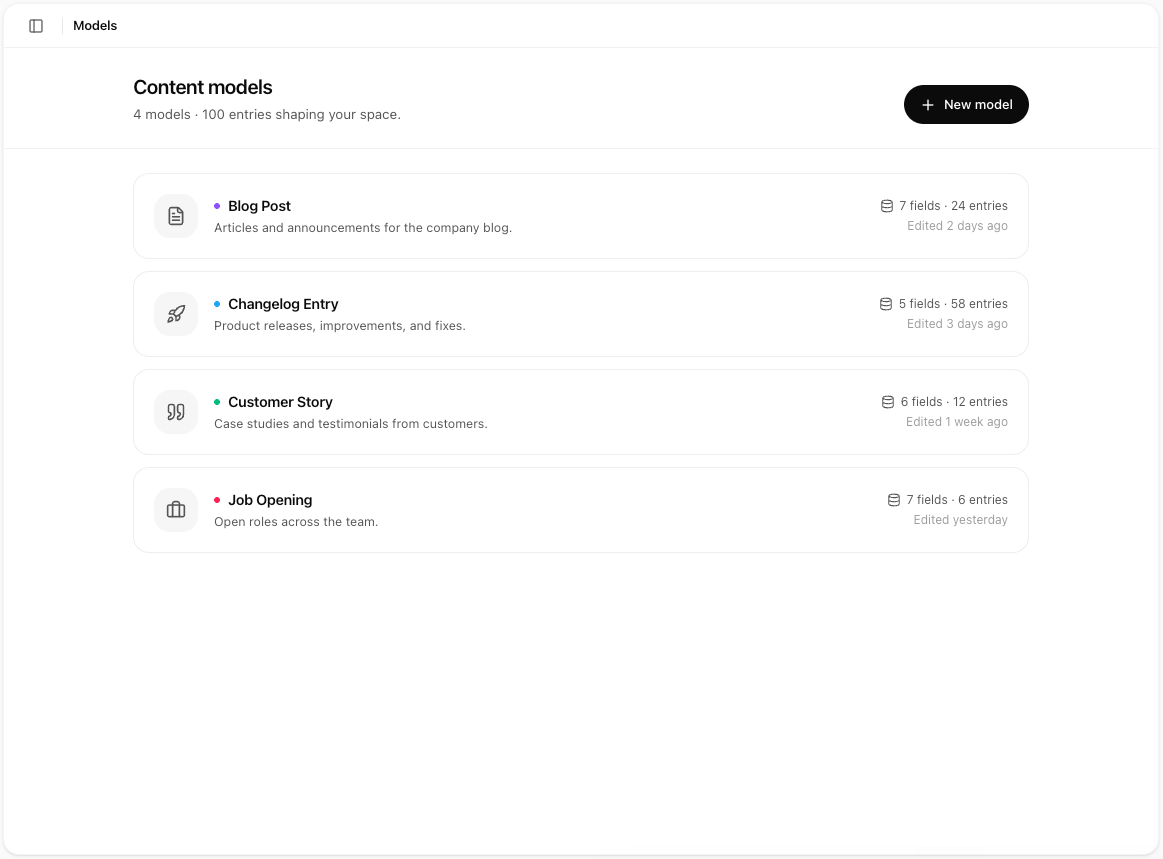Screen dimensions: 1163x859
Task: Click '7 fields · 6 entries' text
Action: pos(957,499)
